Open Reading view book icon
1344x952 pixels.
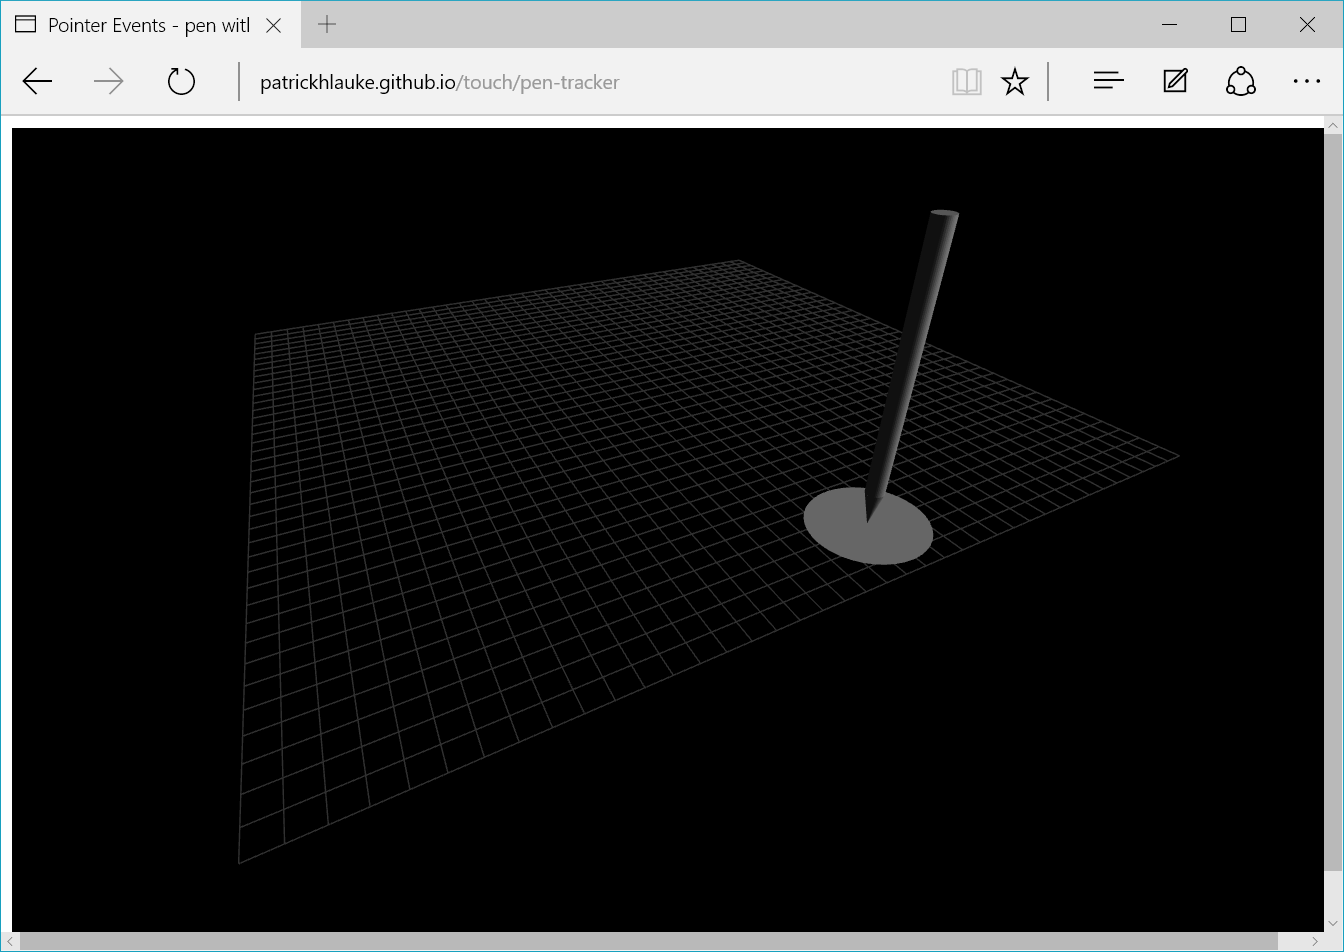966,82
